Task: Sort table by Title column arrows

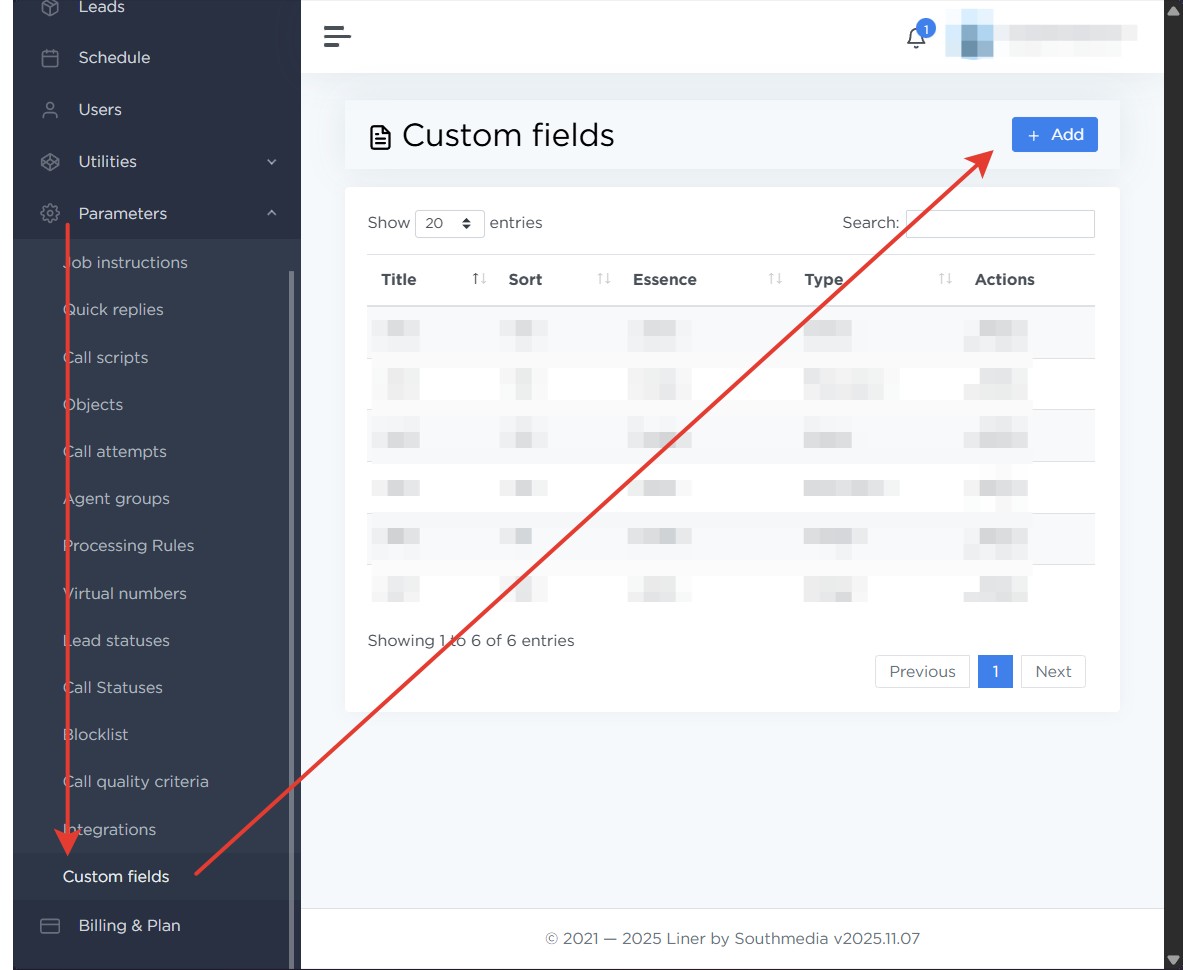Action: (x=479, y=279)
